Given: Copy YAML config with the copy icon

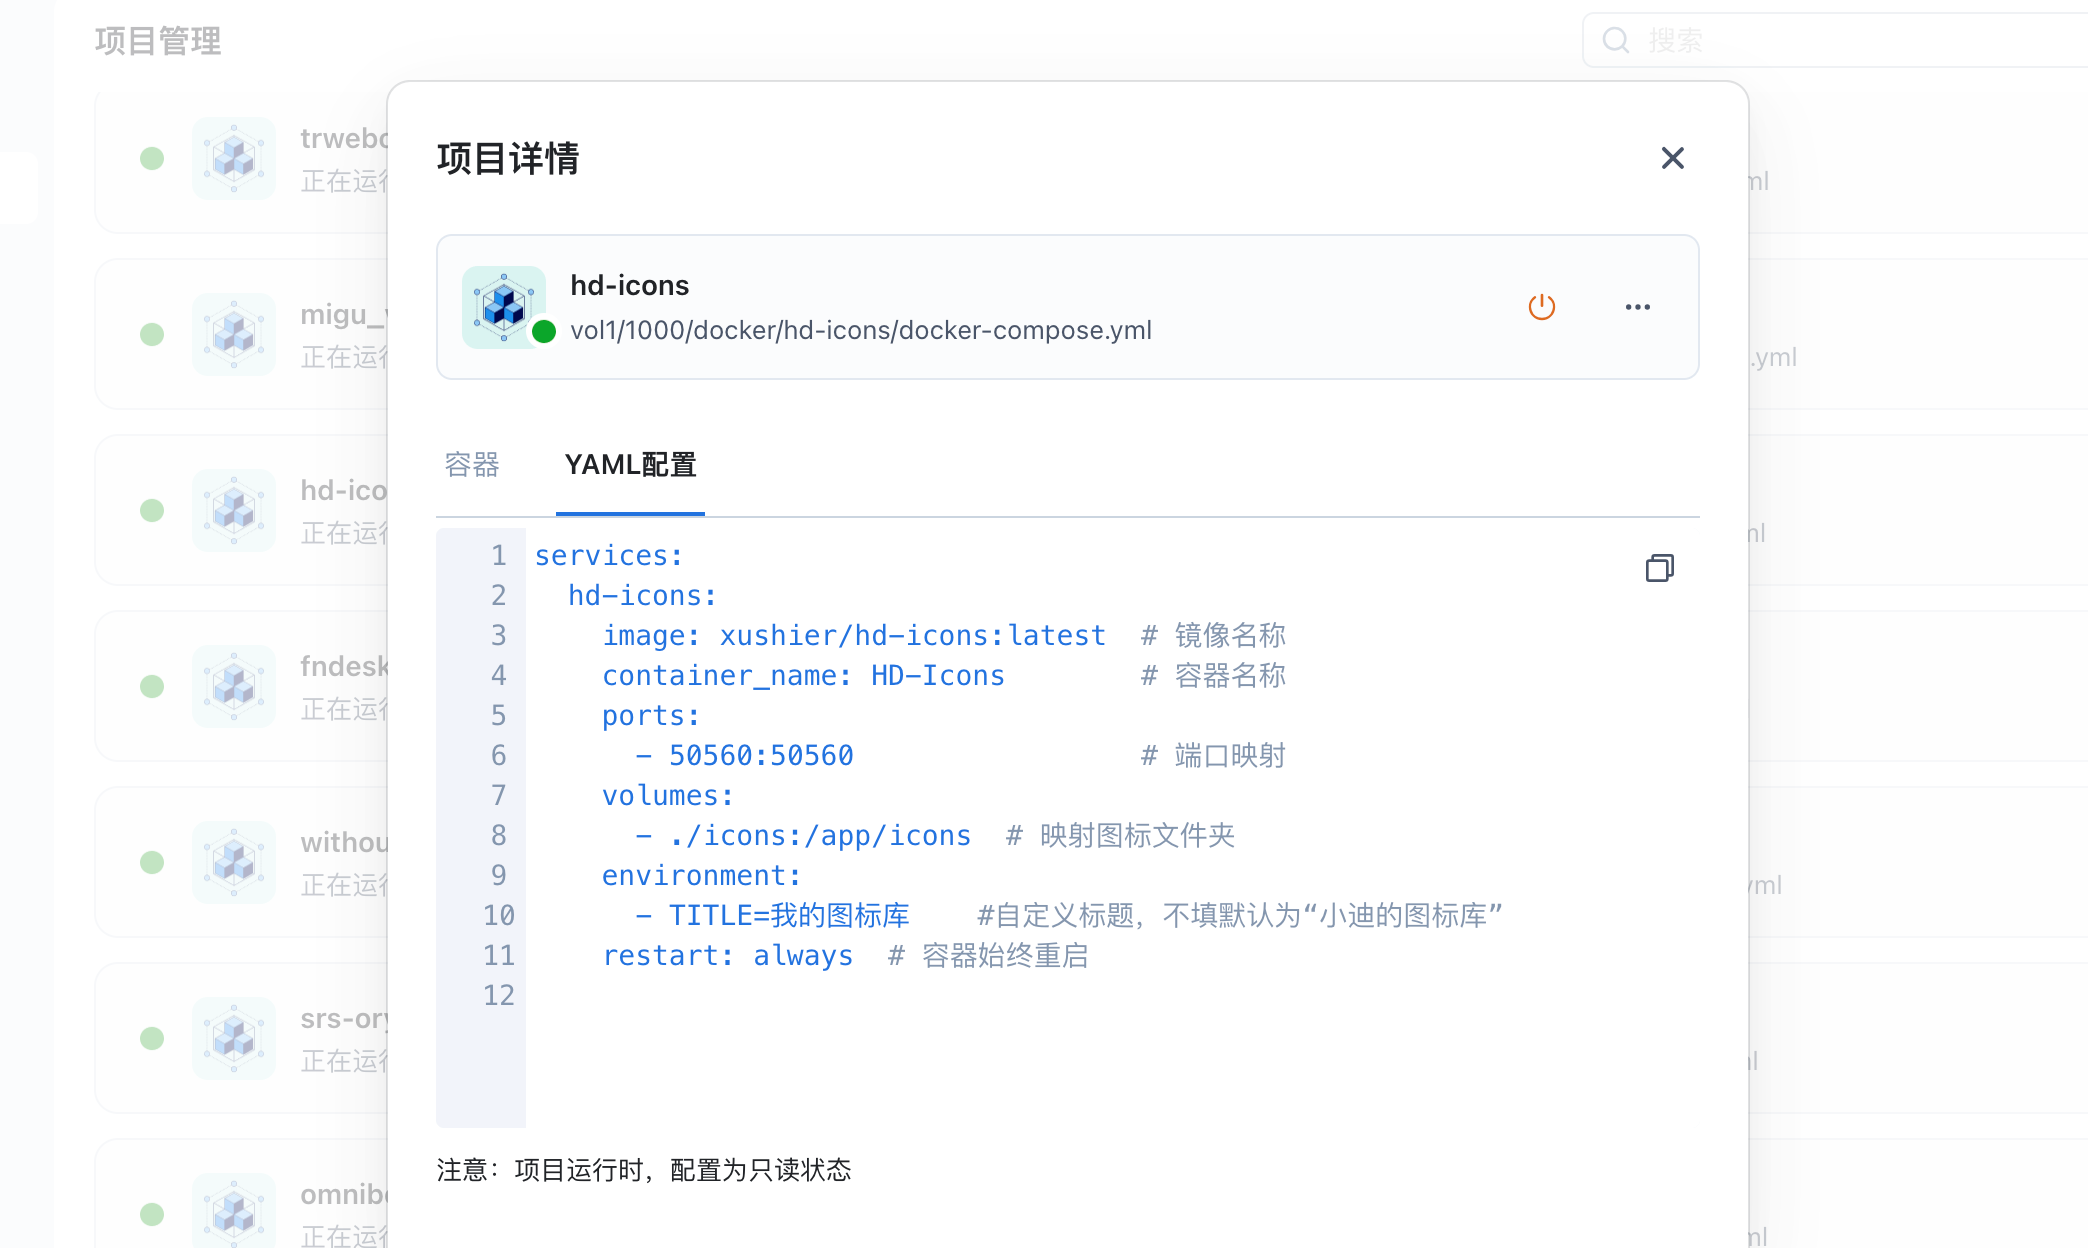Looking at the screenshot, I should pos(1659,568).
